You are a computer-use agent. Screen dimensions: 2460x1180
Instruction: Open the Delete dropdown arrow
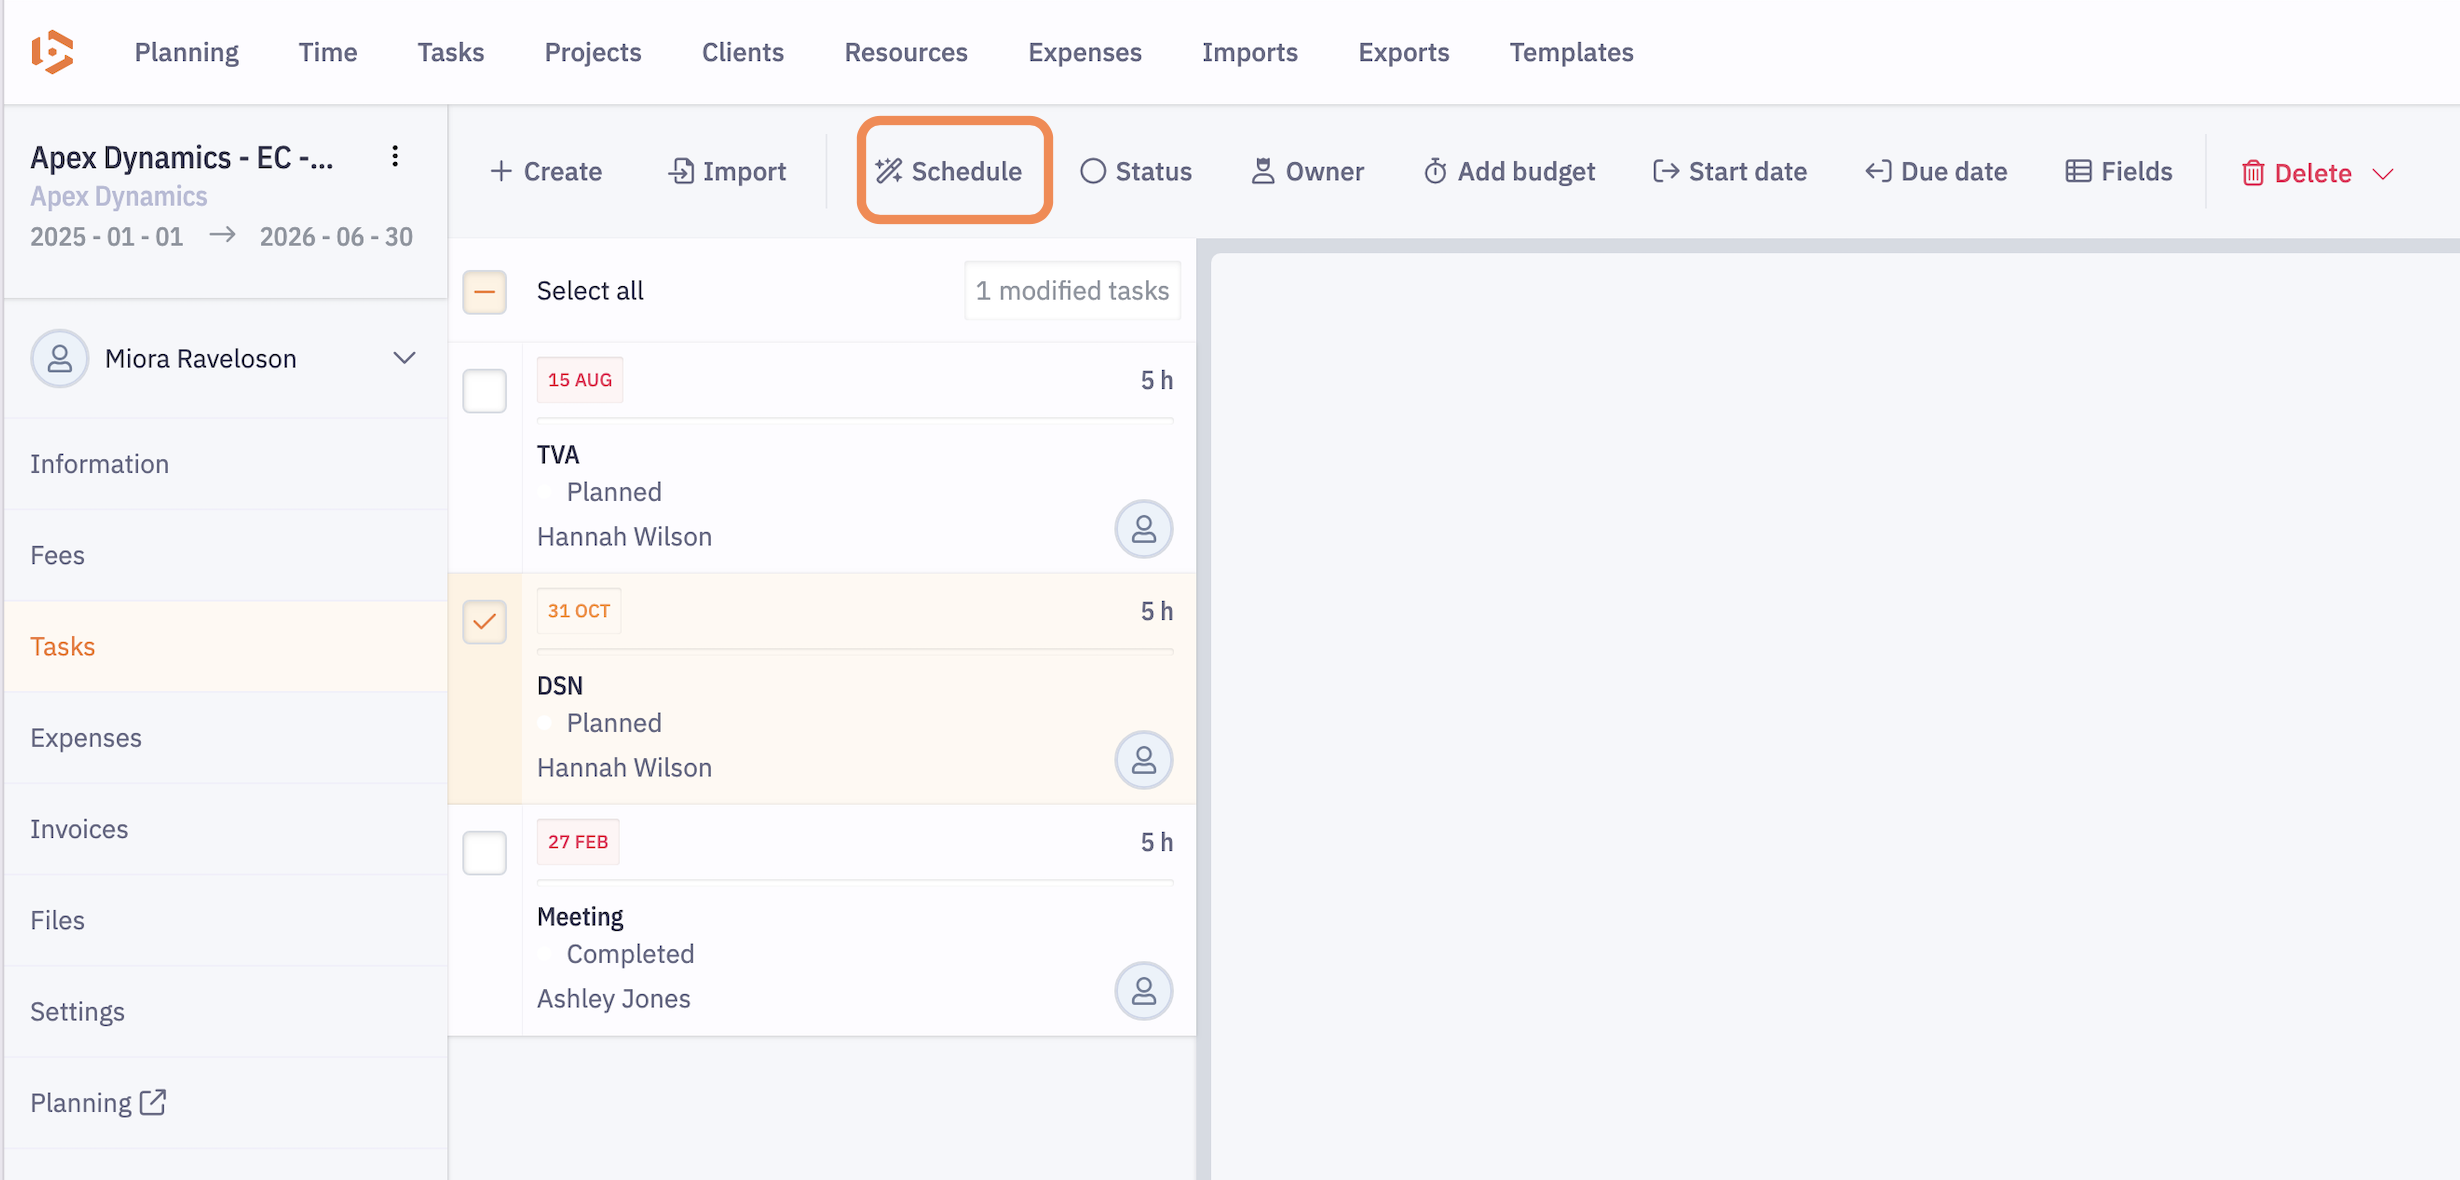coord(2384,174)
